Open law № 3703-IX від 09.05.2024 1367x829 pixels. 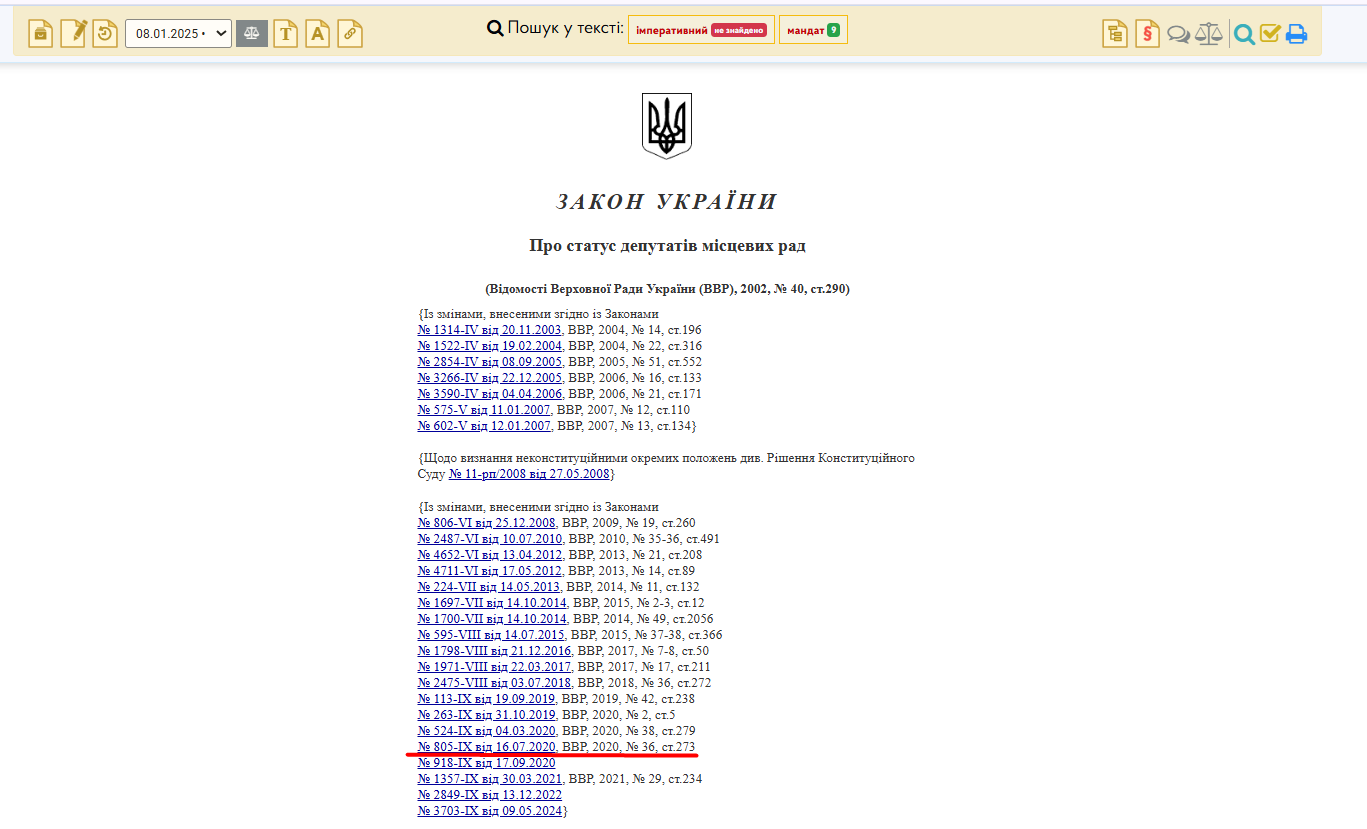point(490,811)
